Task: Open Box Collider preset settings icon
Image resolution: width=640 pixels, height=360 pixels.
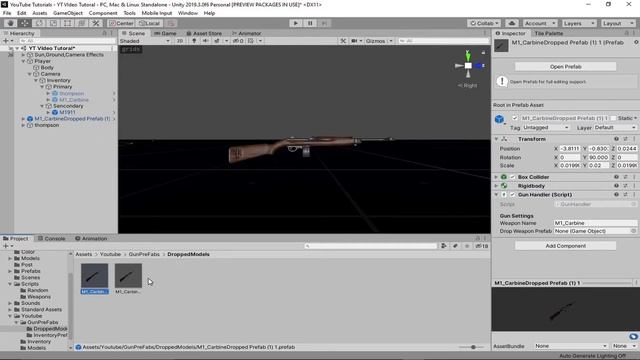Action: [x=625, y=177]
